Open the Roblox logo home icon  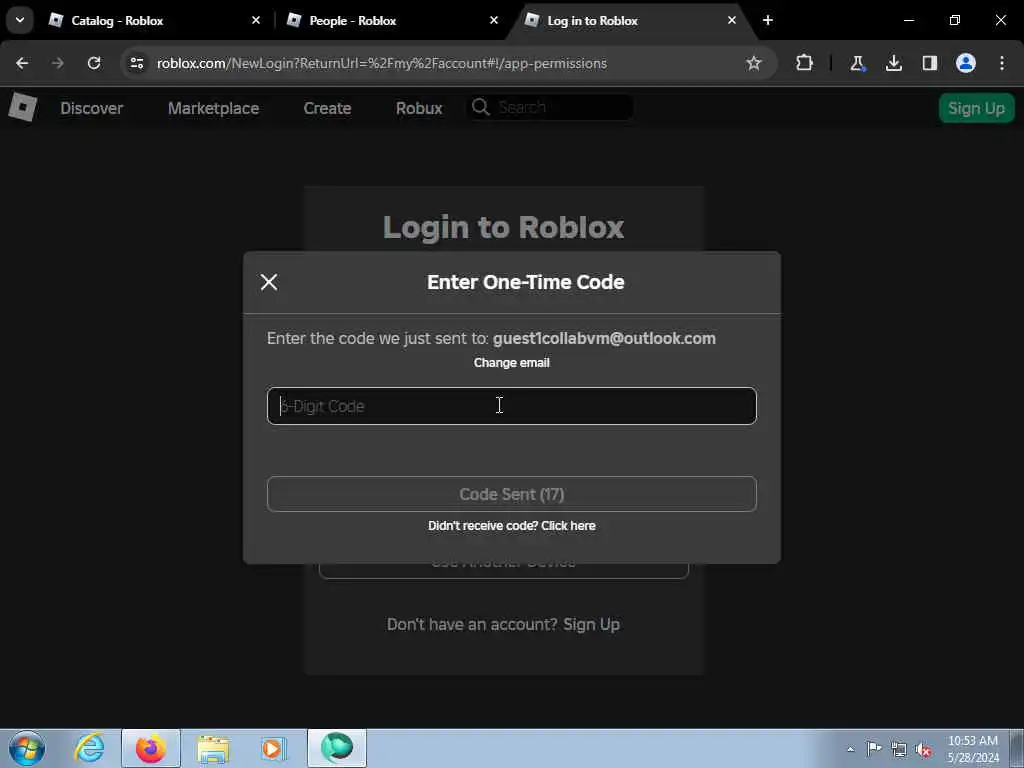point(23,107)
